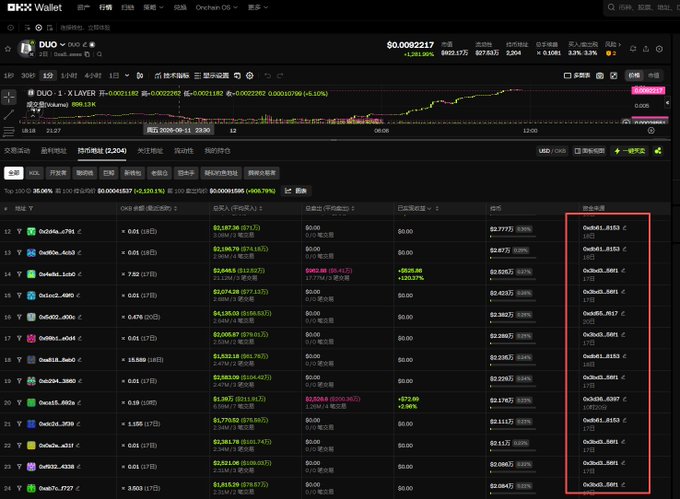Click the search magnifier beside DUO address
The width and height of the screenshot is (680, 499).
click(x=99, y=54)
